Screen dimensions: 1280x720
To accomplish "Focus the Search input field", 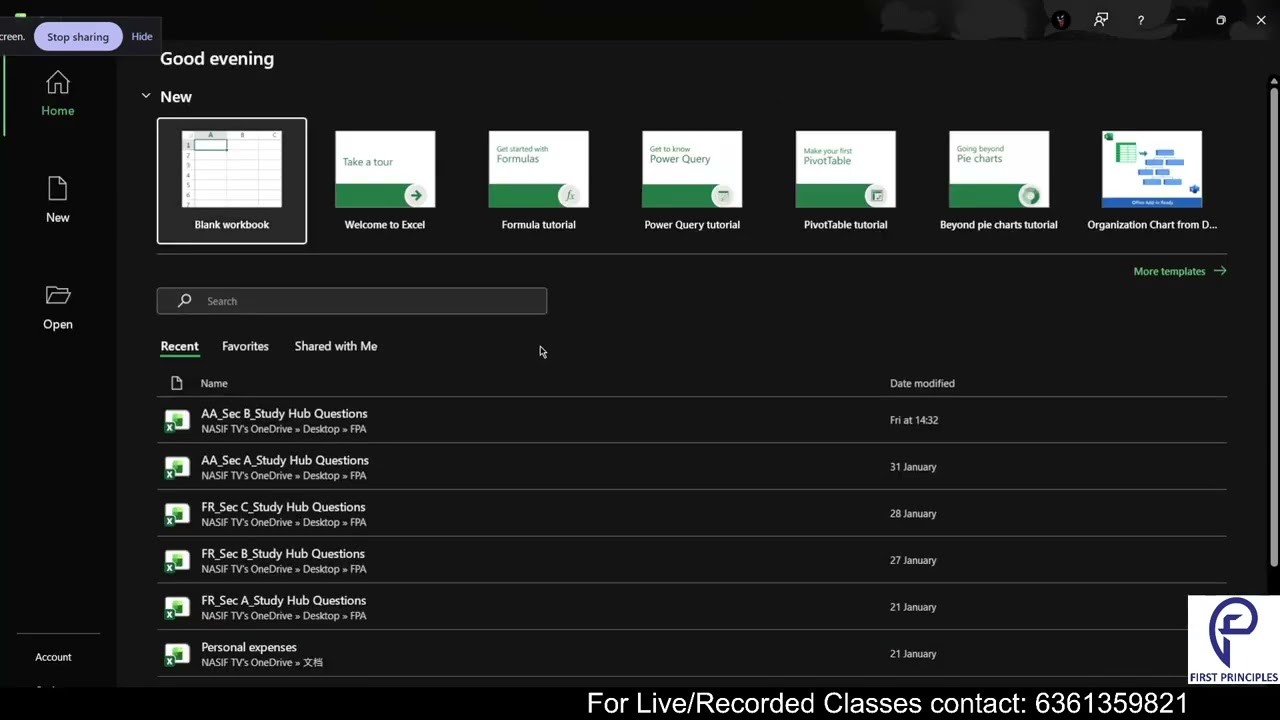I will click(x=352, y=301).
